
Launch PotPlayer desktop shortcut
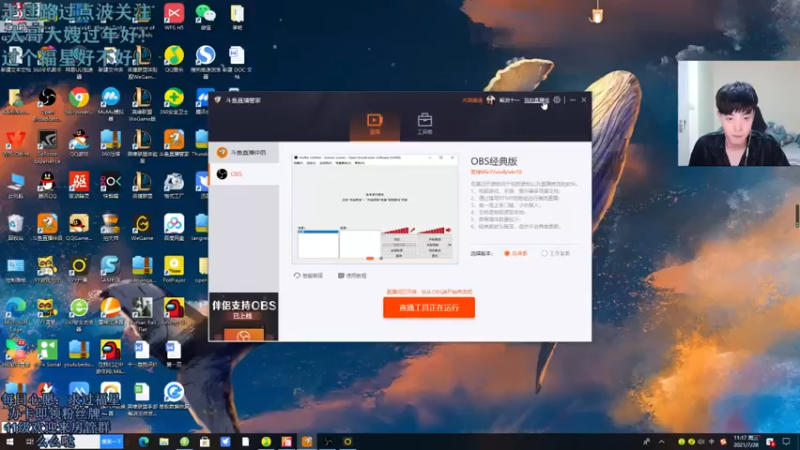click(173, 269)
